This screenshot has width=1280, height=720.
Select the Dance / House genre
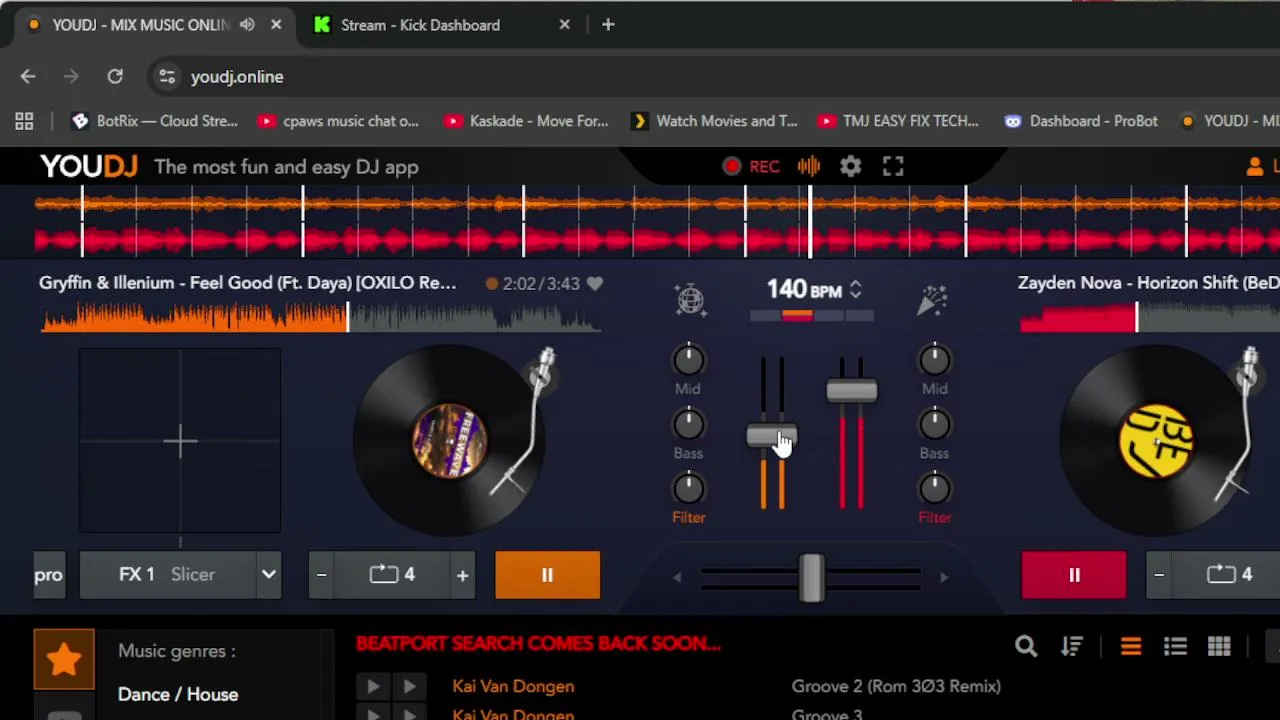click(x=178, y=694)
